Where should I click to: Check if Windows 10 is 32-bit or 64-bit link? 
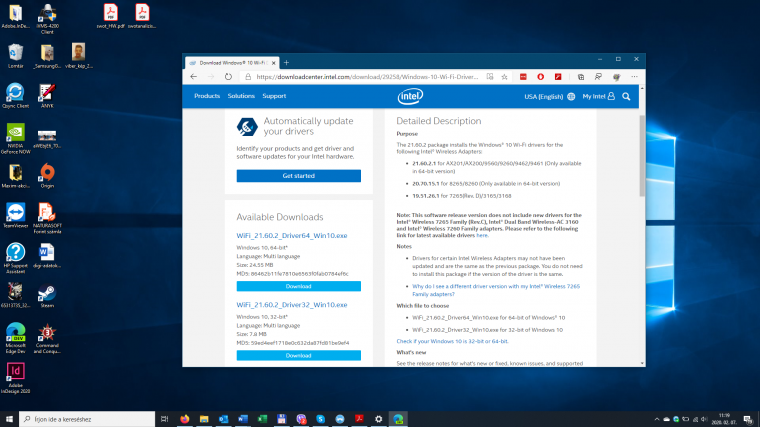[452, 341]
